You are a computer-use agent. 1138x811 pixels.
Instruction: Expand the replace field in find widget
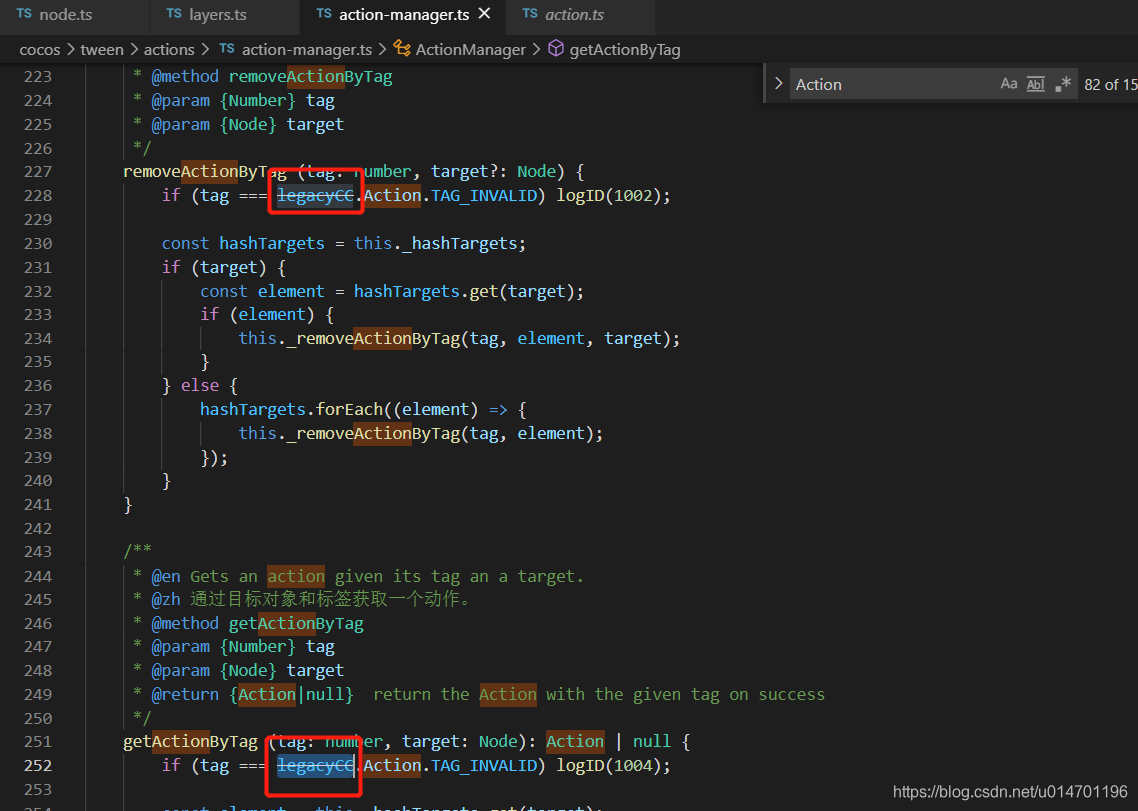pyautogui.click(x=778, y=83)
